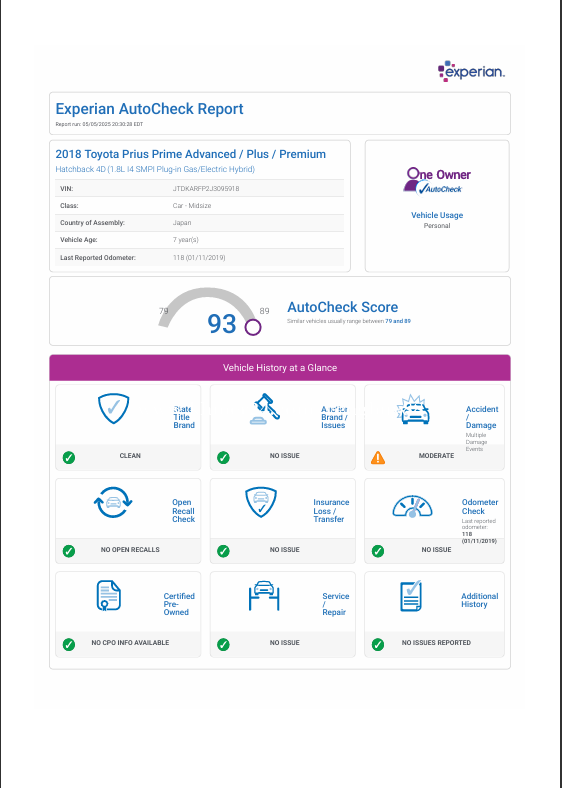Image resolution: width=562 pixels, height=788 pixels.
Task: Click the MODERATE status label
Action: coord(436,456)
